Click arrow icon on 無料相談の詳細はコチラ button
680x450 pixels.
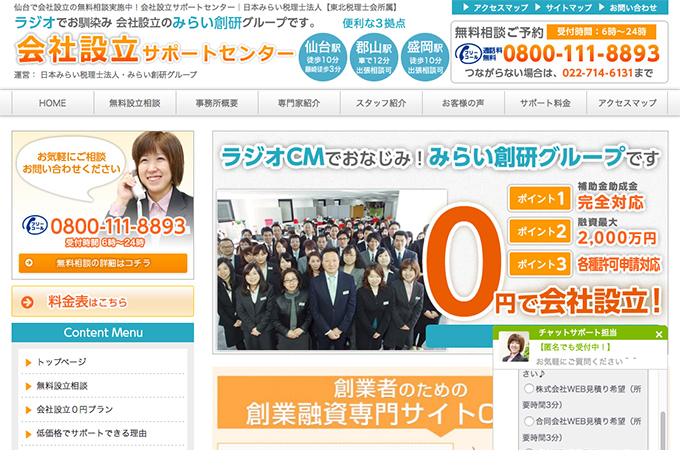point(29,263)
